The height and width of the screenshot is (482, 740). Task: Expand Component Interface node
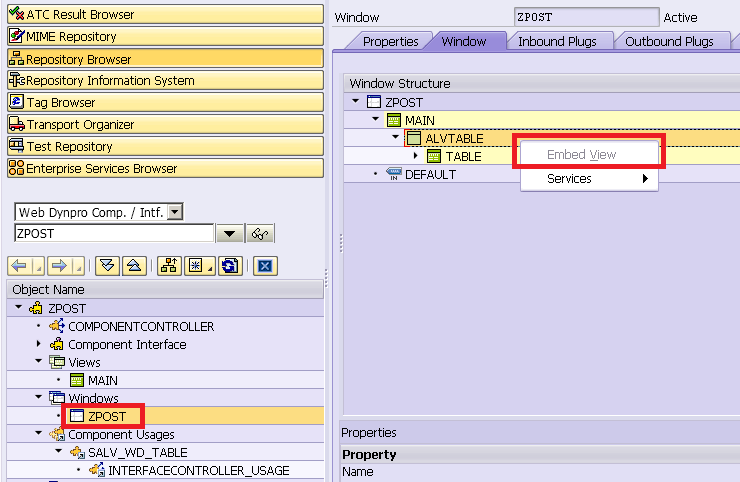tap(39, 344)
